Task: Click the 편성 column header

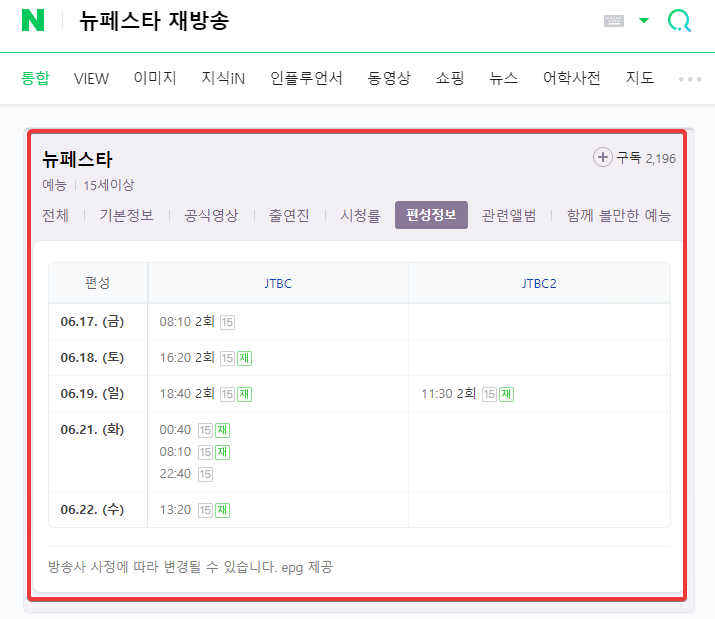Action: (x=98, y=283)
